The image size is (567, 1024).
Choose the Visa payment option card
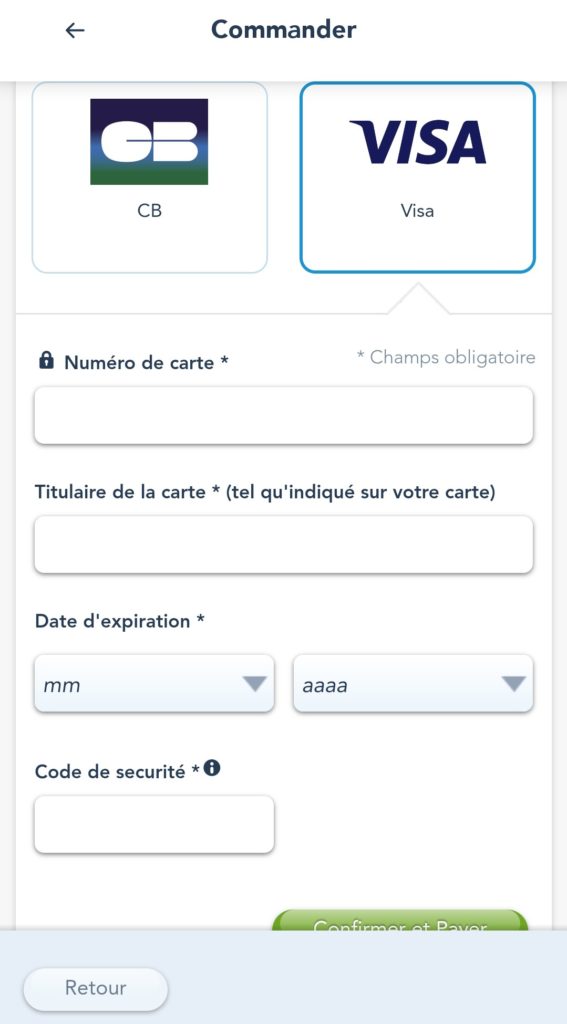(417, 177)
